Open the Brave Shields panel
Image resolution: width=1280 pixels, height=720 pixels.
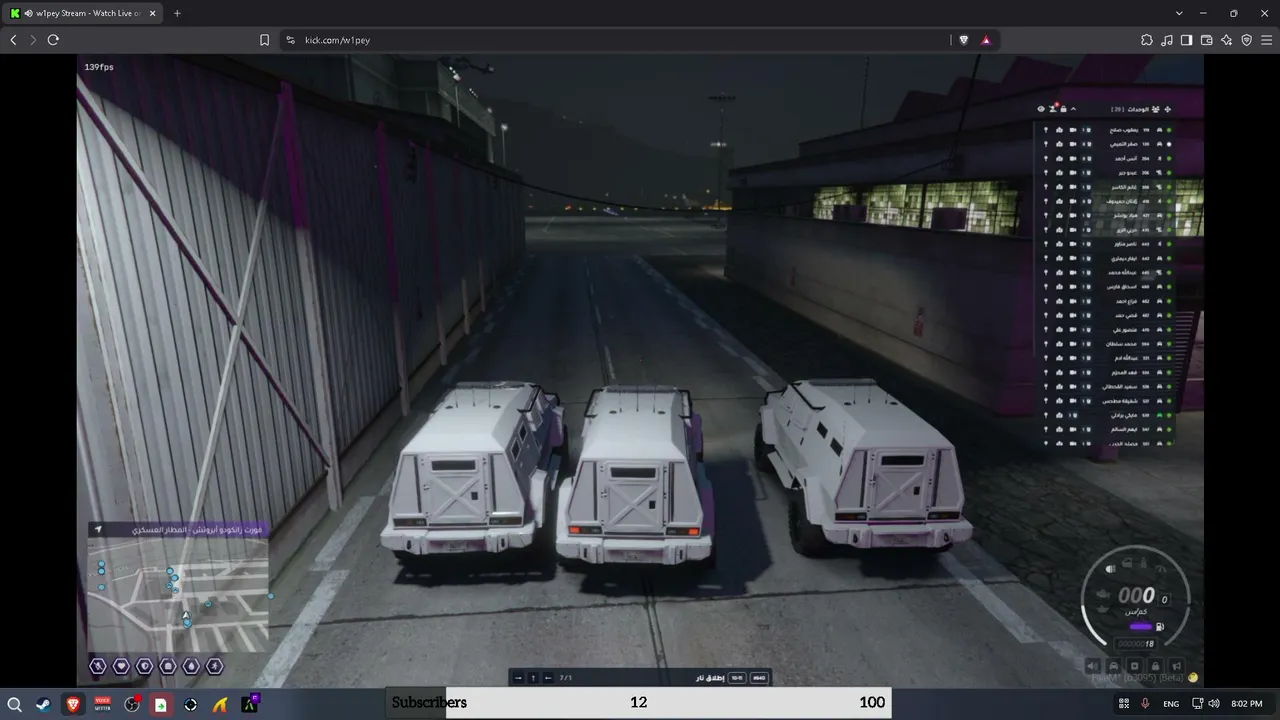963,40
